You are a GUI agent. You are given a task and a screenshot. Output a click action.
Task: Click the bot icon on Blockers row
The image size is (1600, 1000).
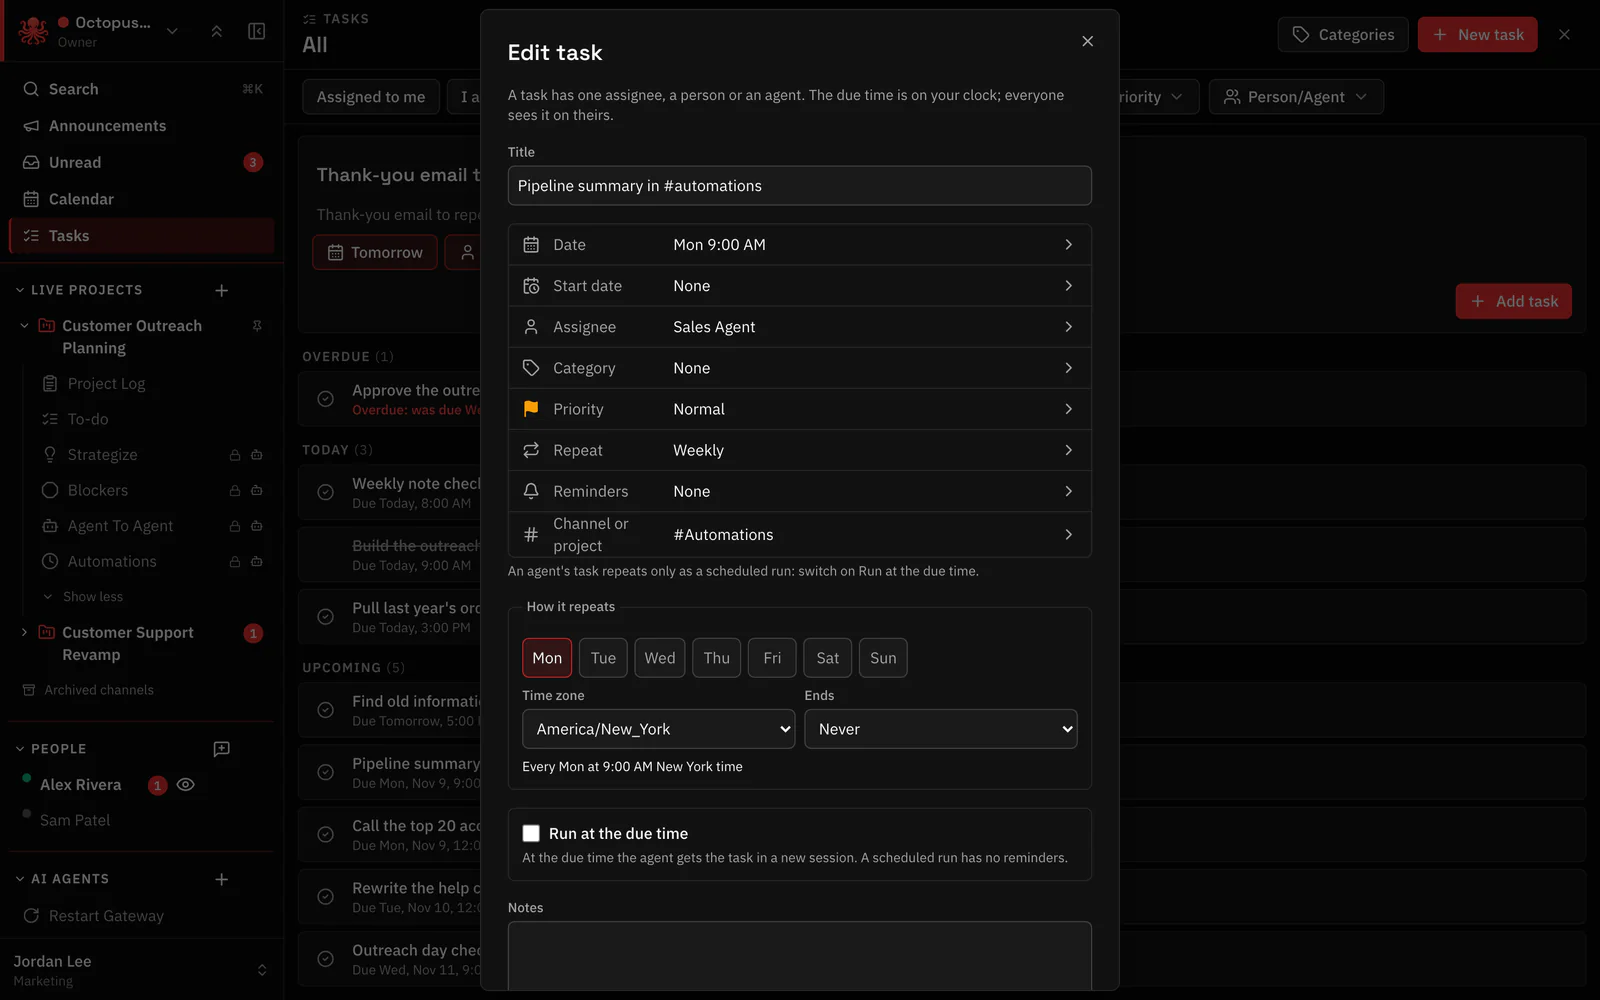tap(257, 490)
